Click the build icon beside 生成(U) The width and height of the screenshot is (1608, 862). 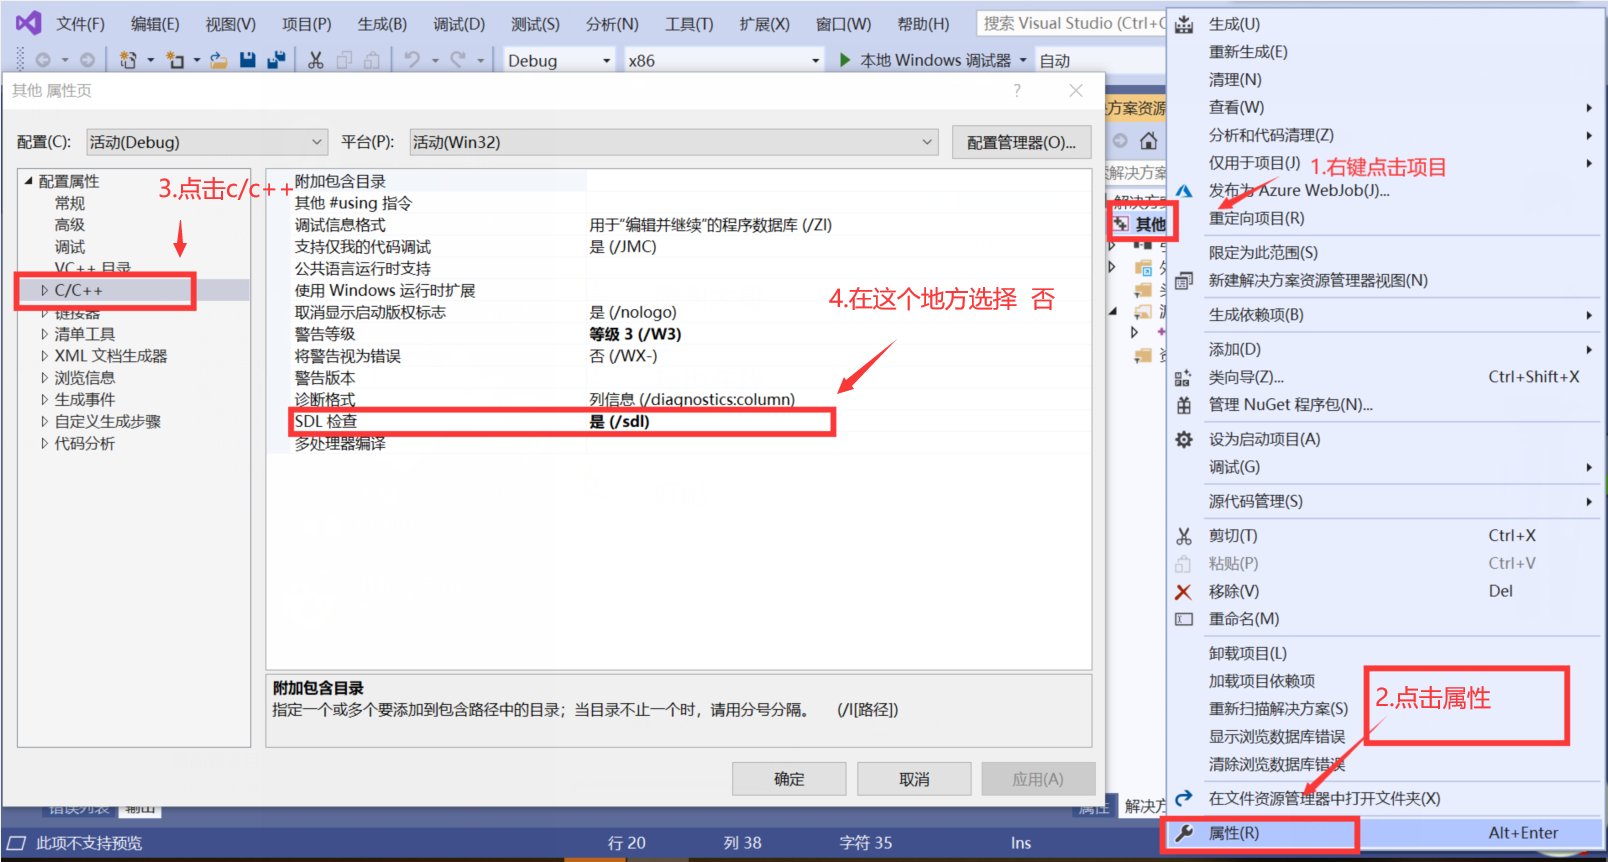[1184, 24]
